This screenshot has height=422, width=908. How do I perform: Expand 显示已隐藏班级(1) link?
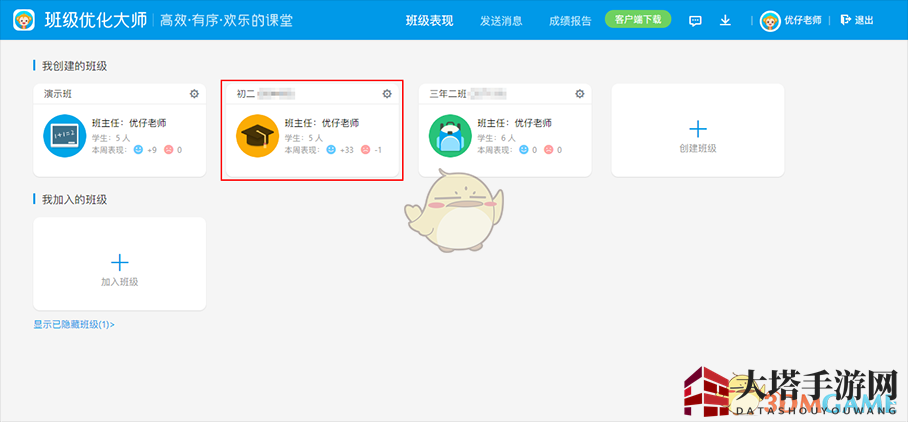coord(74,325)
